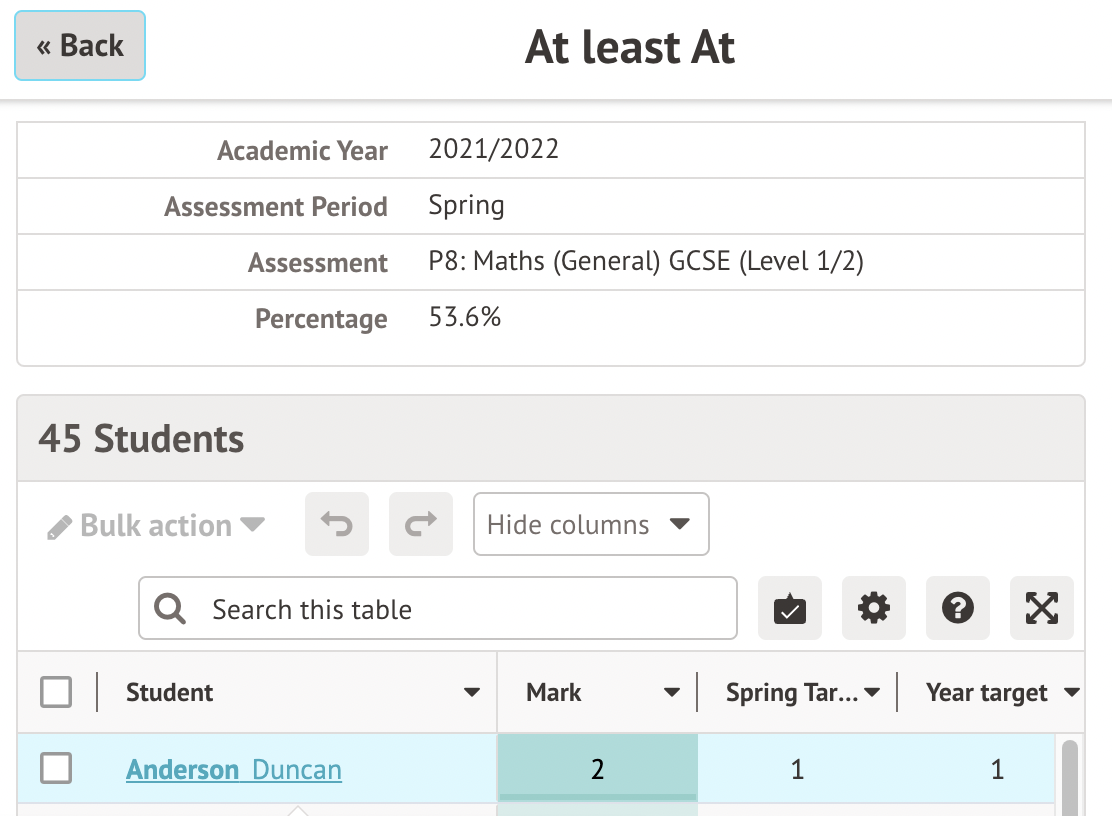
Task: Open the Year target column dropdown arrow
Action: click(x=1072, y=693)
